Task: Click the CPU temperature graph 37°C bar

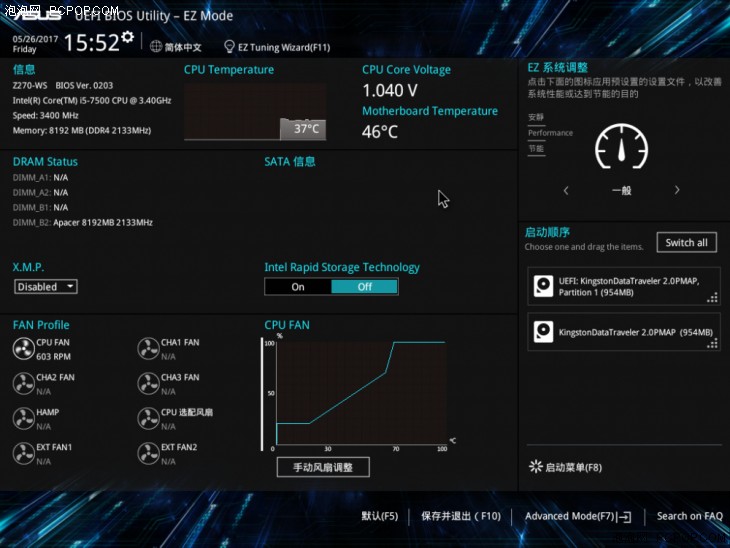Action: click(x=303, y=129)
